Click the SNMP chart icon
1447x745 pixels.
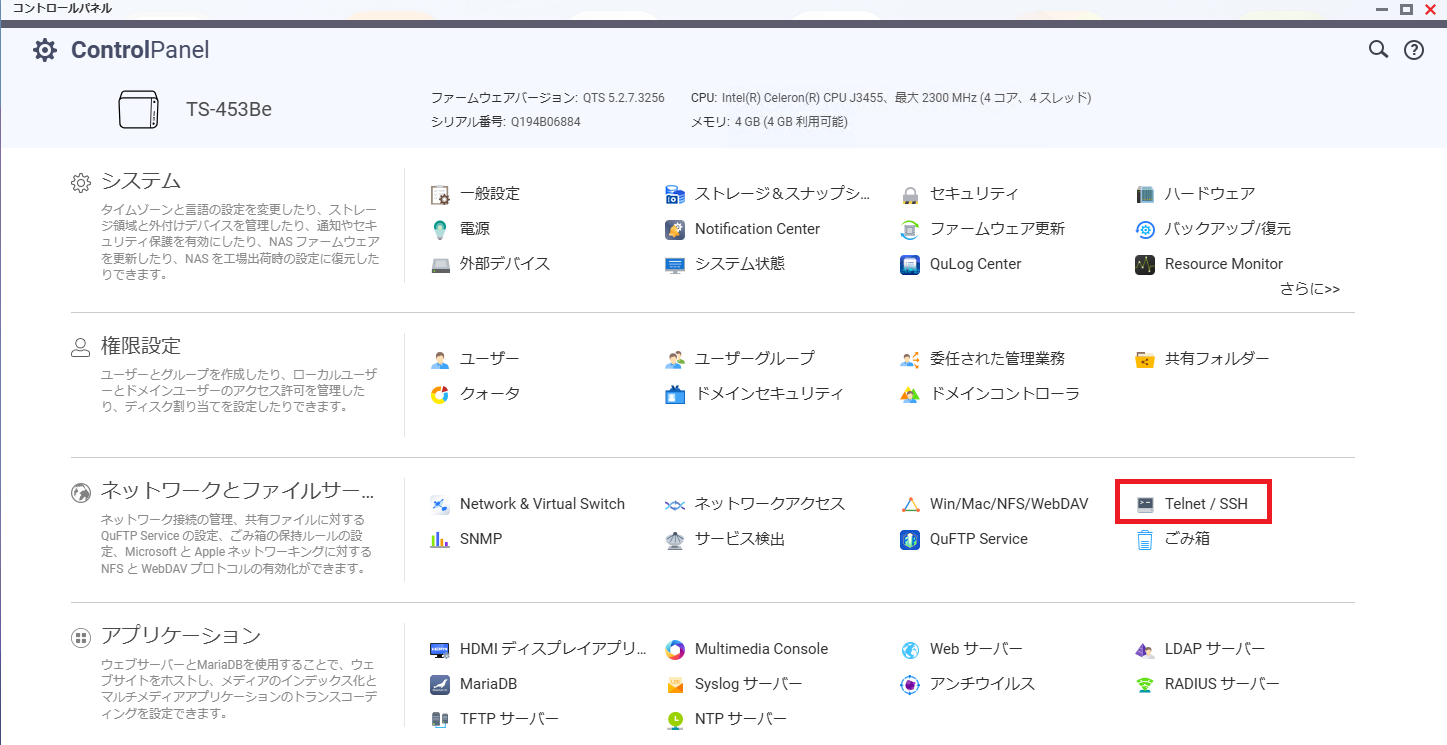pos(440,540)
